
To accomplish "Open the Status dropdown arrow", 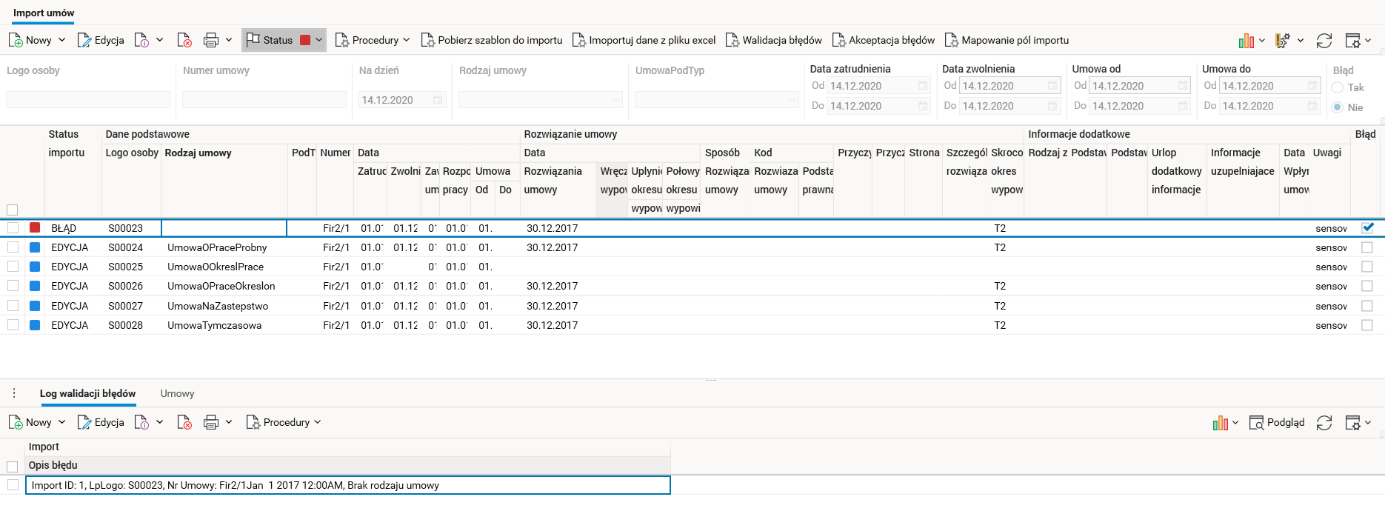I will (319, 40).
